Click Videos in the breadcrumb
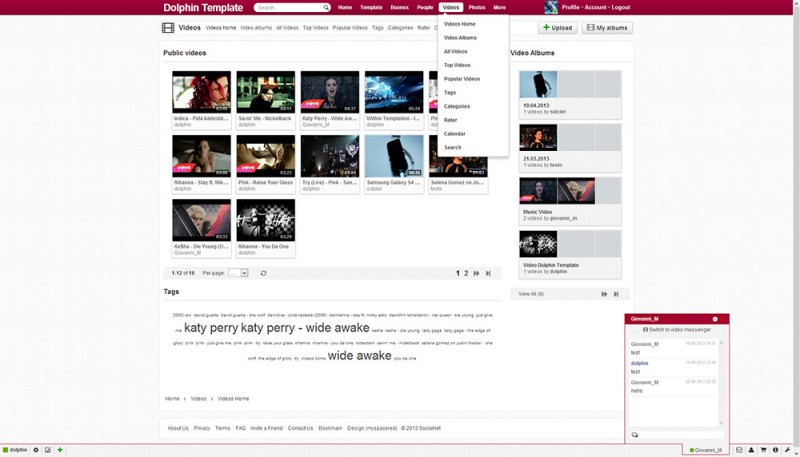 tap(198, 399)
